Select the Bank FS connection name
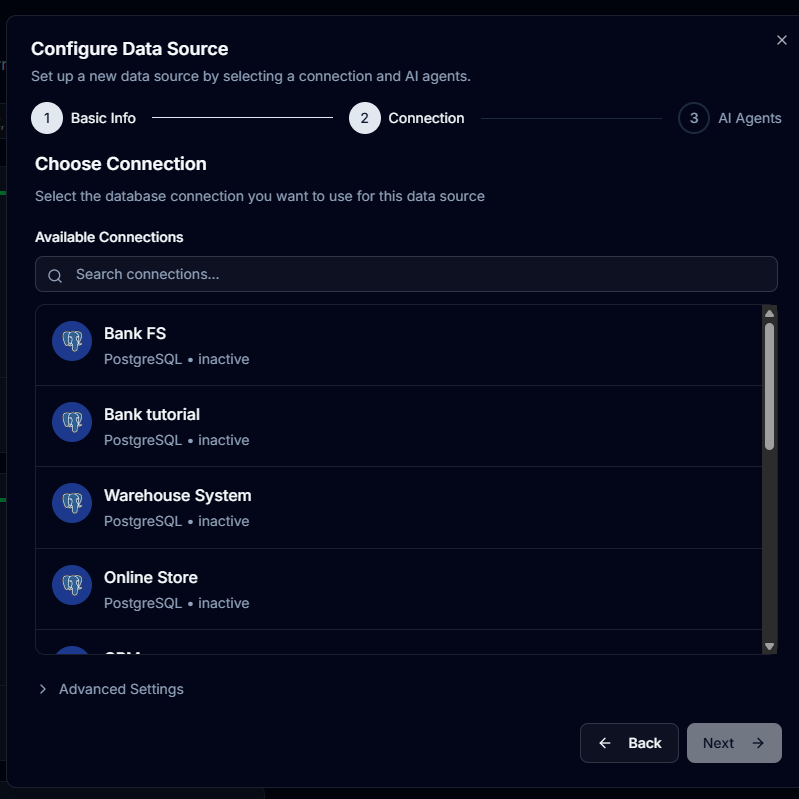Viewport: 799px width, 799px height. 135,333
